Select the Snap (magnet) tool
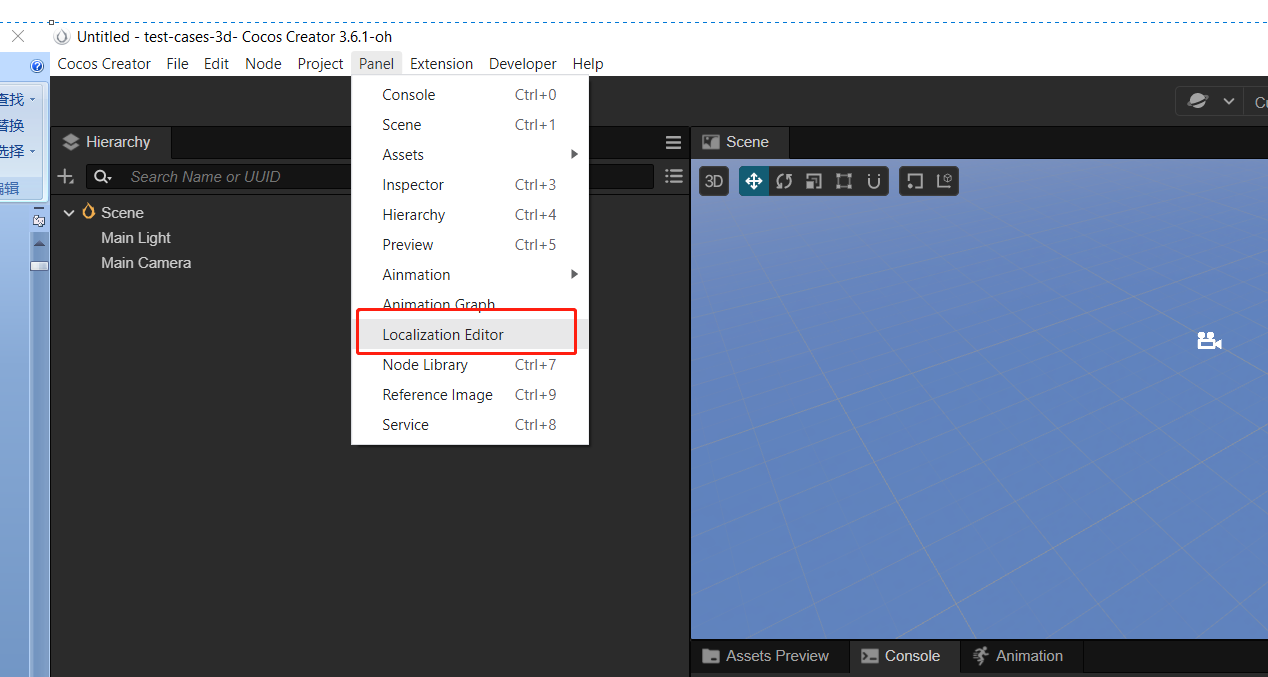This screenshot has width=1268, height=677. [874, 181]
